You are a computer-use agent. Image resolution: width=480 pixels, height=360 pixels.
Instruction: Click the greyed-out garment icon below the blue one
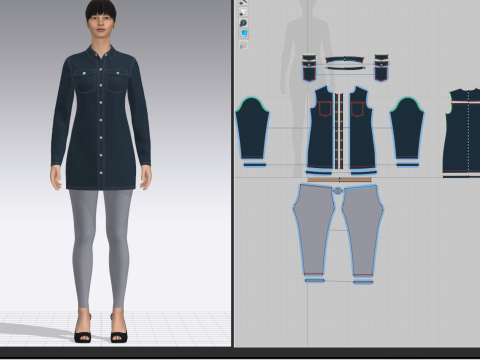point(243,45)
